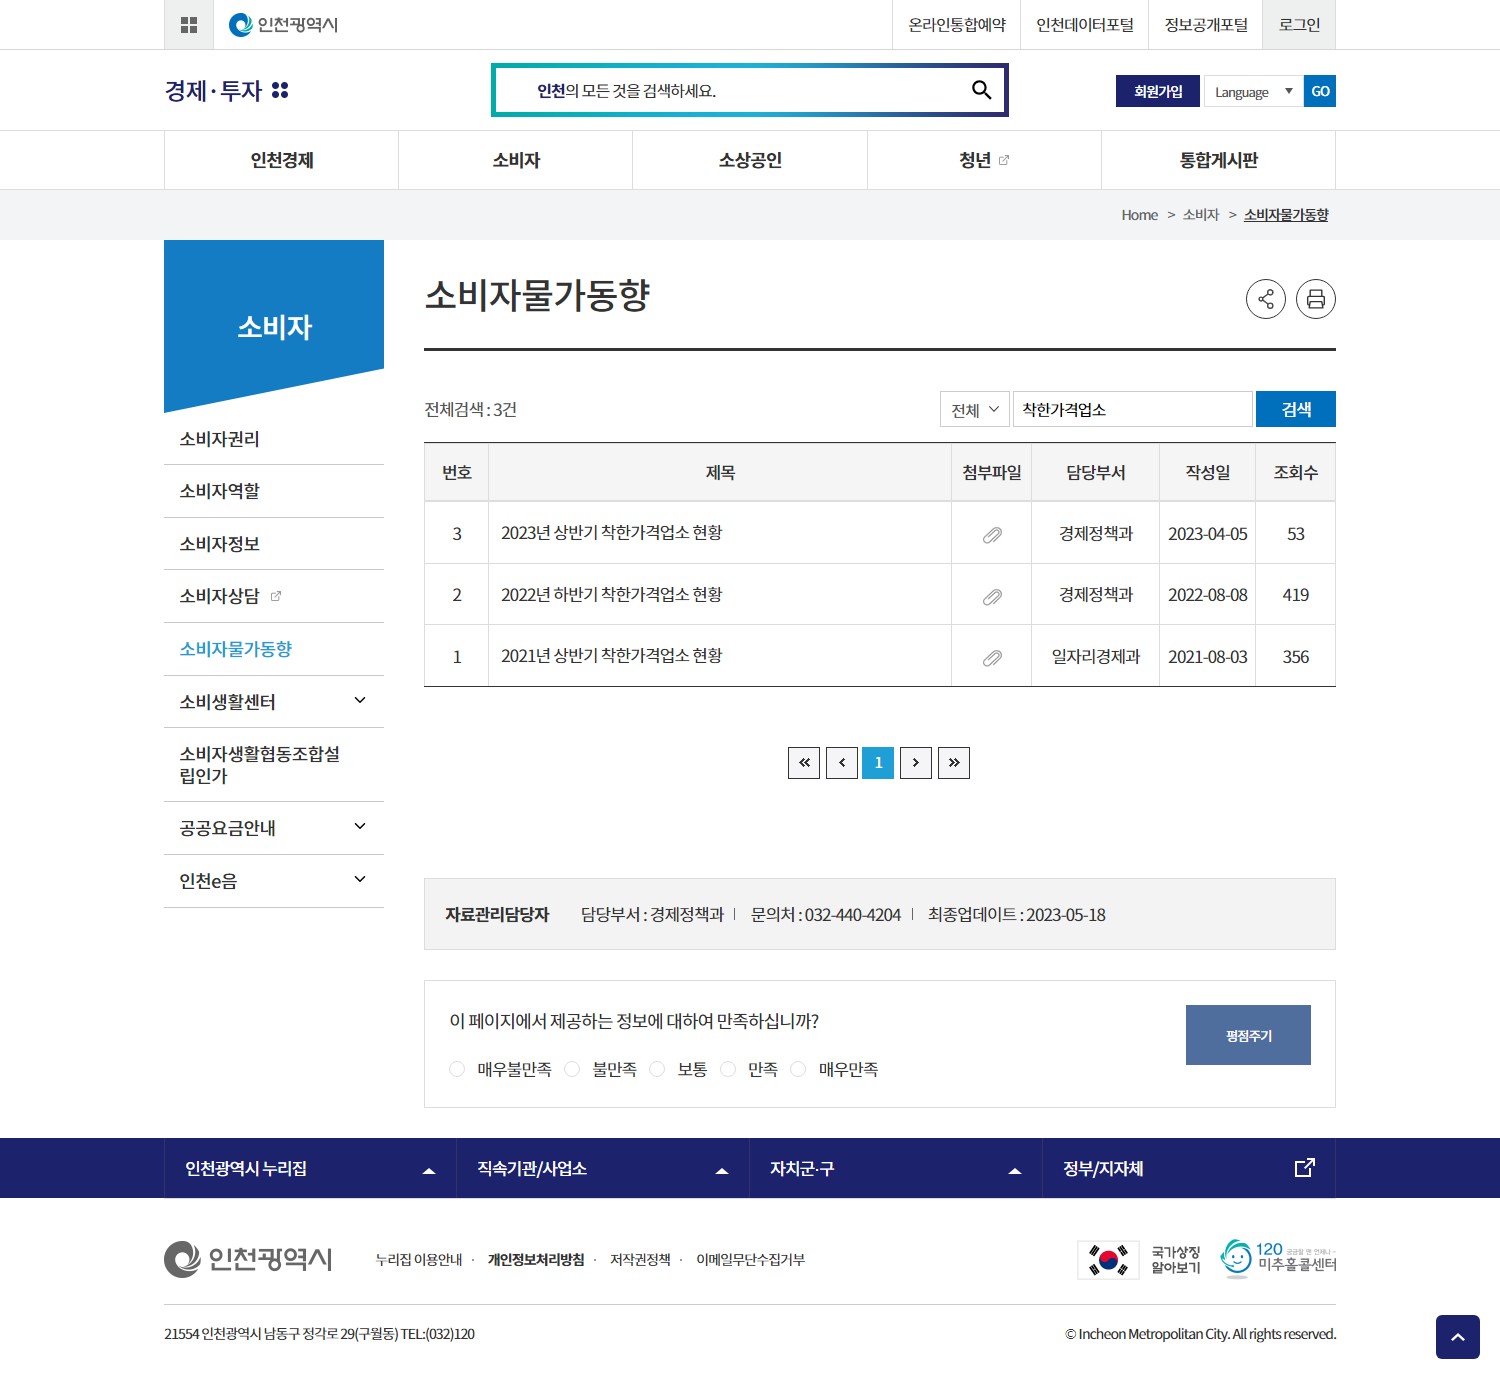Select 소비자물가동향 in the sidebar
Screen dimensions: 1500x1379
(274, 649)
